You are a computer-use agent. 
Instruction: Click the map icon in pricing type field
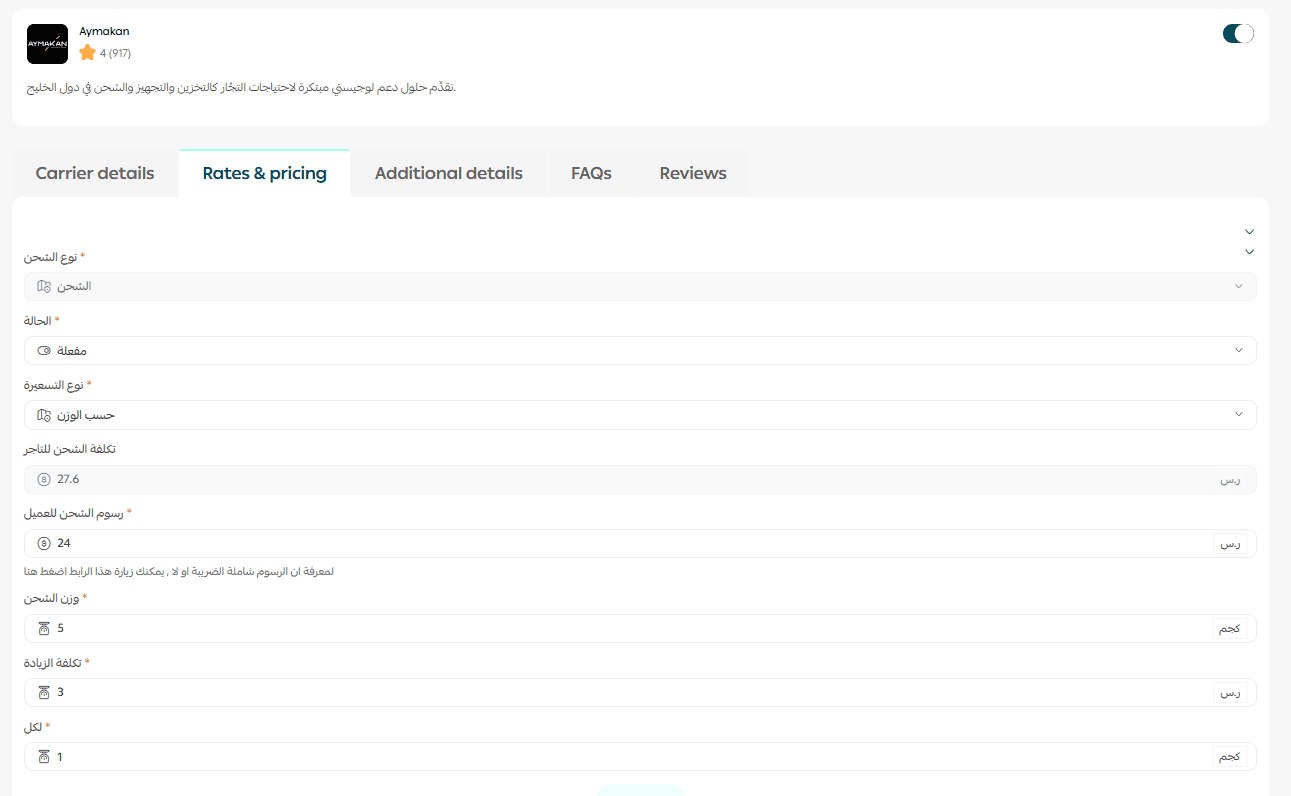coord(43,415)
